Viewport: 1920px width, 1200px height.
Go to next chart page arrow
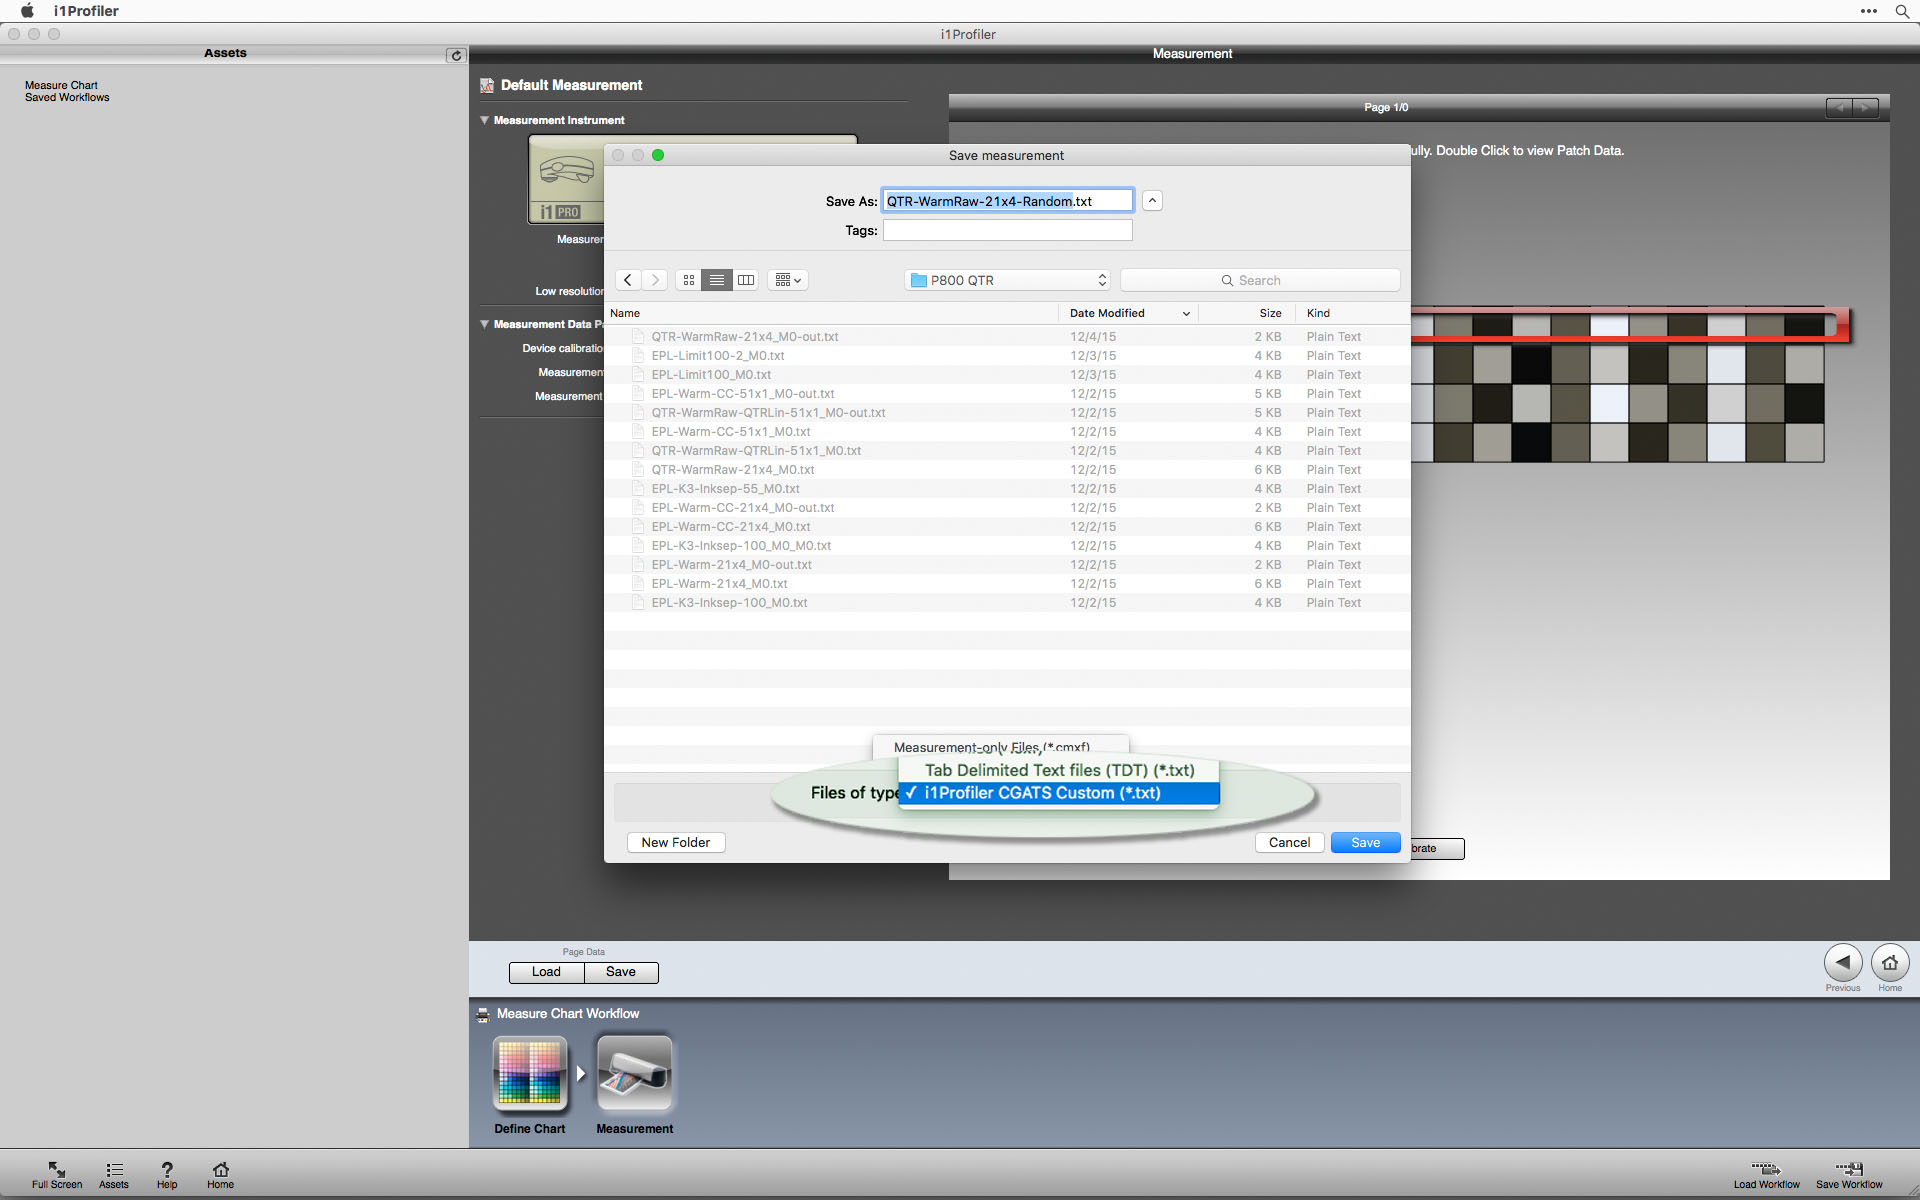click(1866, 107)
